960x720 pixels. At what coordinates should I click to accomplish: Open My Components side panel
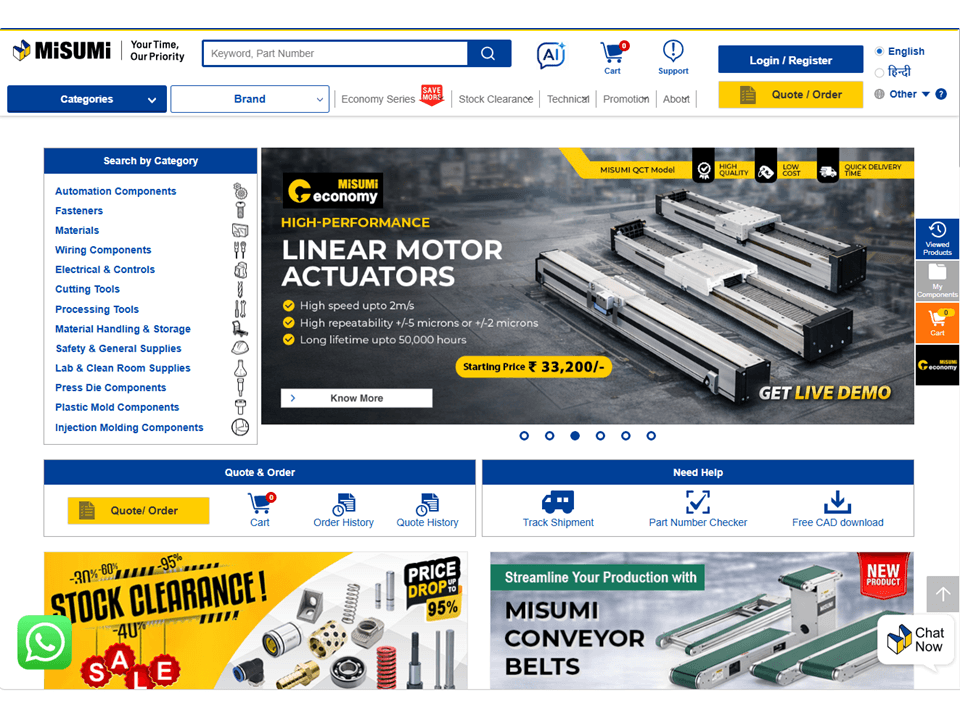[937, 281]
